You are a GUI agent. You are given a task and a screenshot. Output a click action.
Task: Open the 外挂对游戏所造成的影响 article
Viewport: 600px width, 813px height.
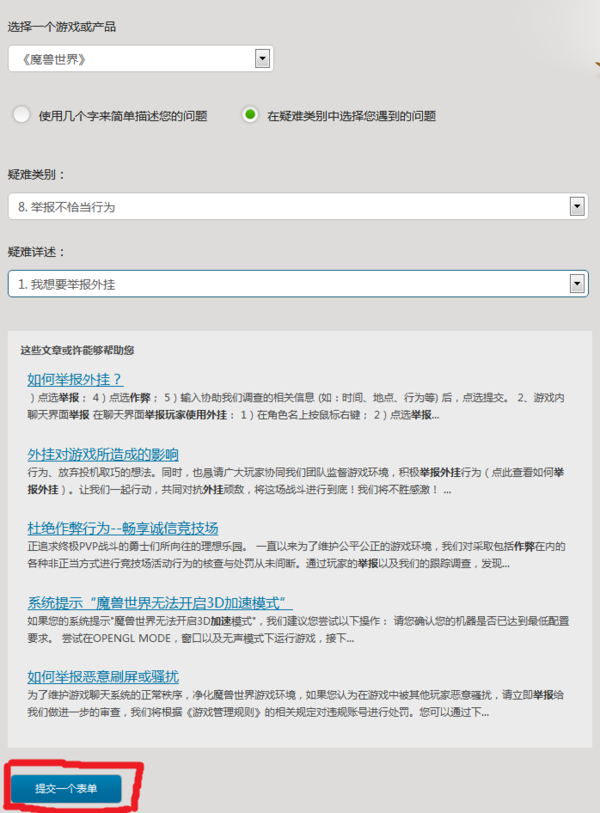click(103, 455)
